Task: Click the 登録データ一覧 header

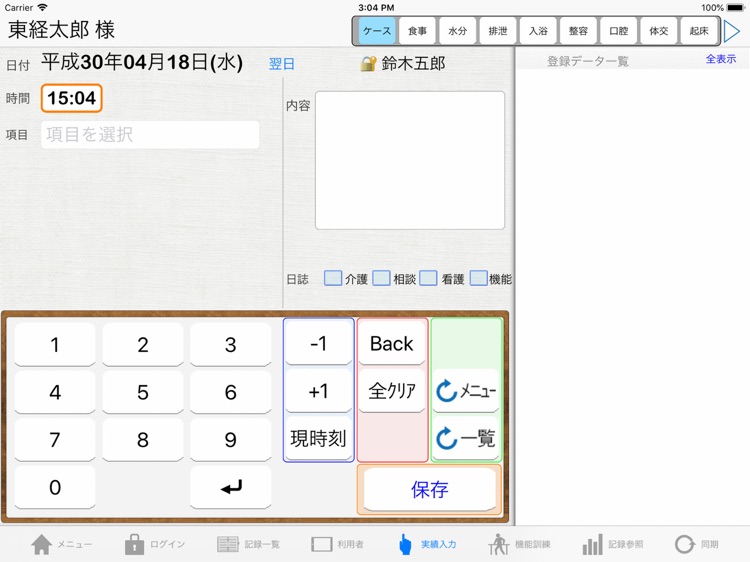Action: [587, 61]
